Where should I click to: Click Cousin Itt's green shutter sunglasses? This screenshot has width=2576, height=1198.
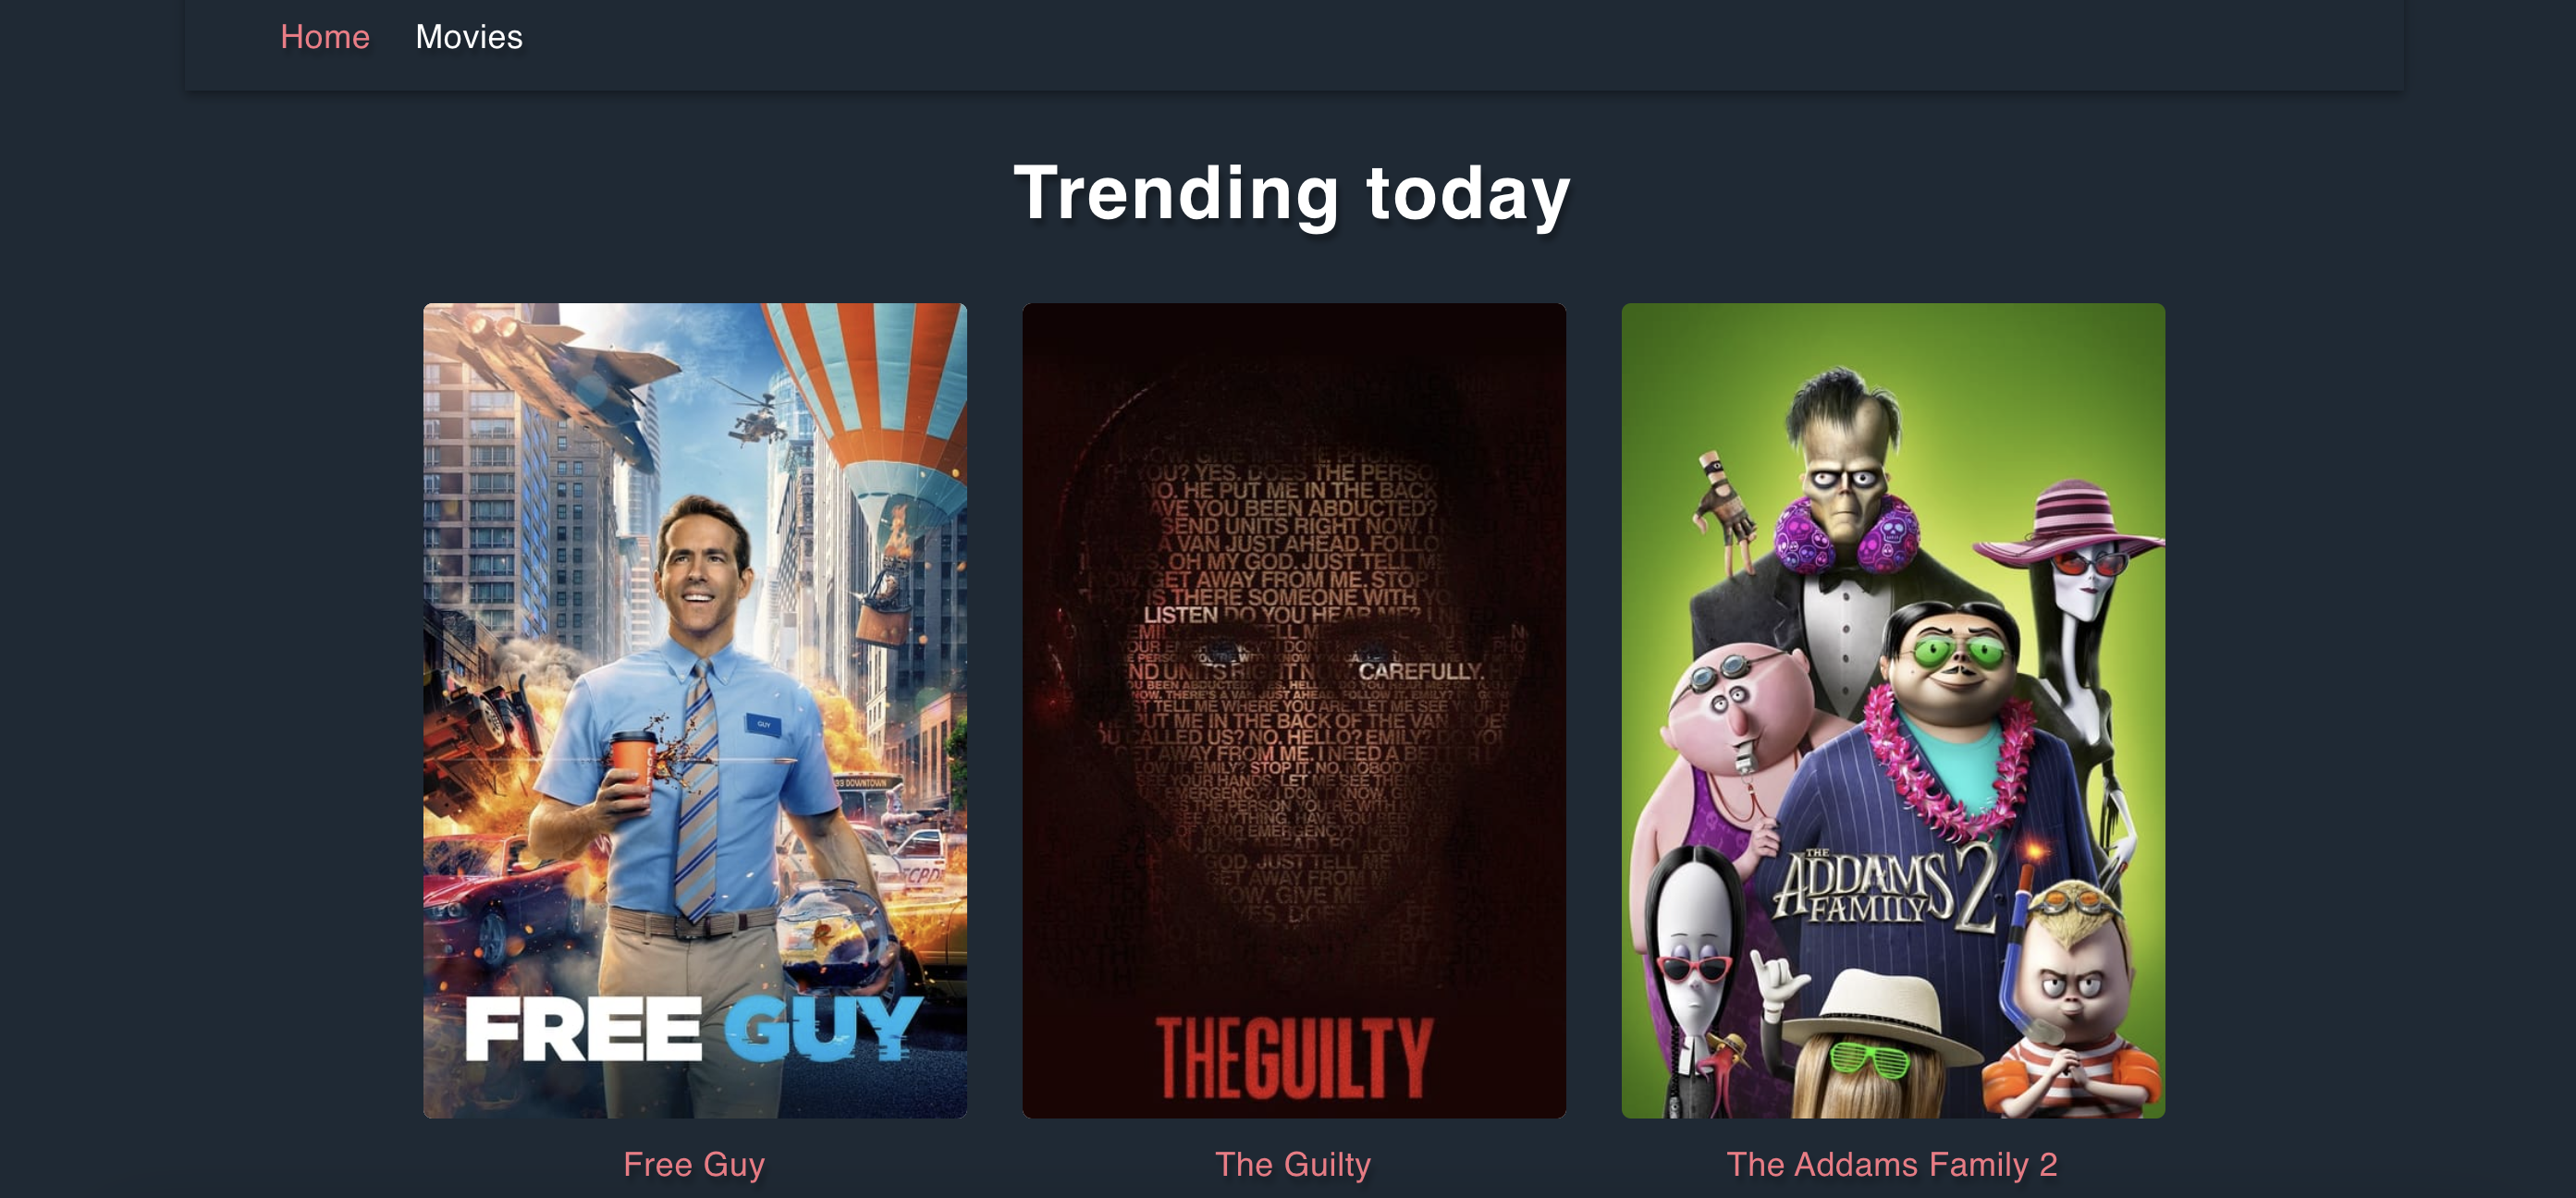click(1869, 1058)
